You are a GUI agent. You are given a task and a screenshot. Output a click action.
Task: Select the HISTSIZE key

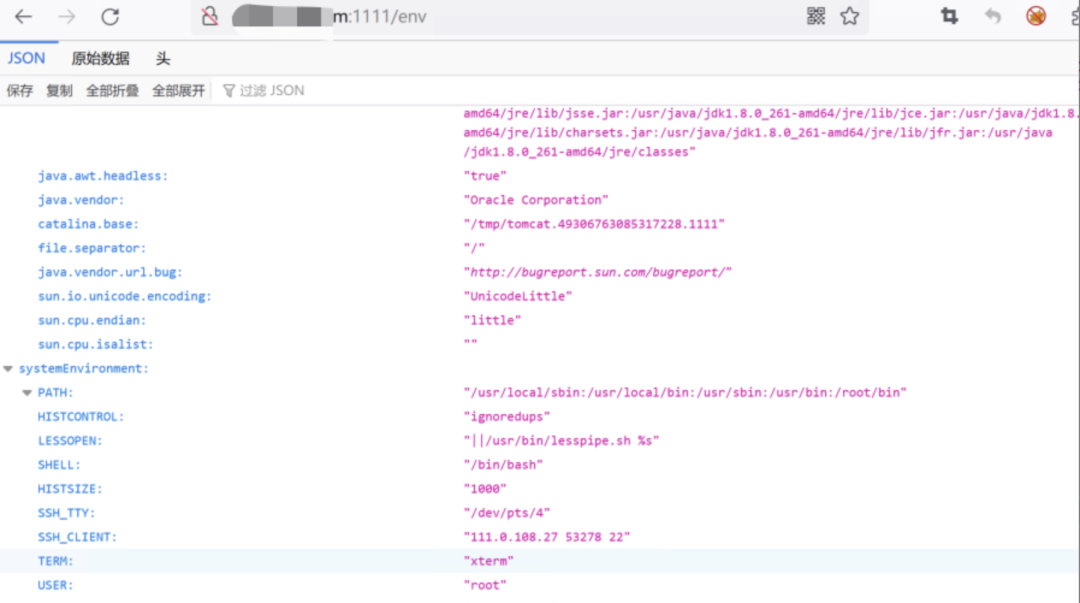[70, 489]
